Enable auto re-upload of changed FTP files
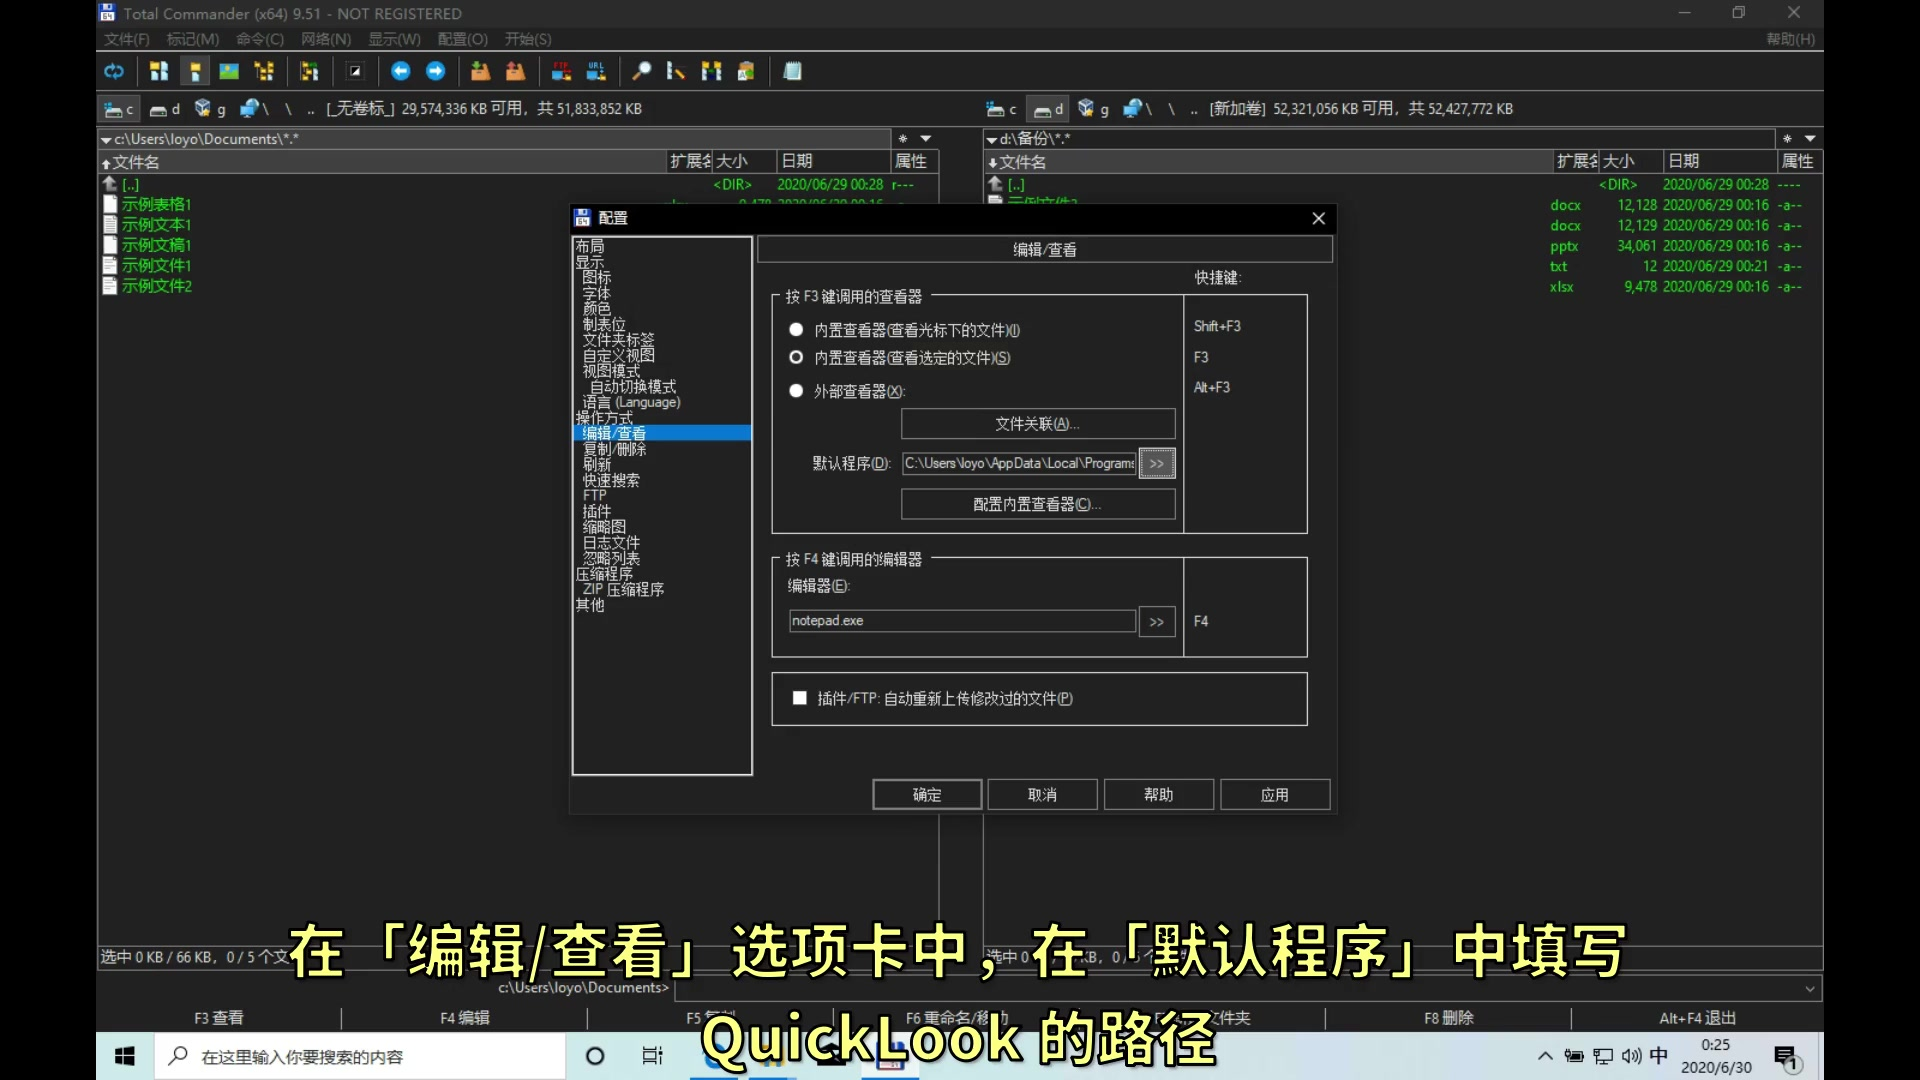Viewport: 1920px width, 1080px height. tap(799, 698)
